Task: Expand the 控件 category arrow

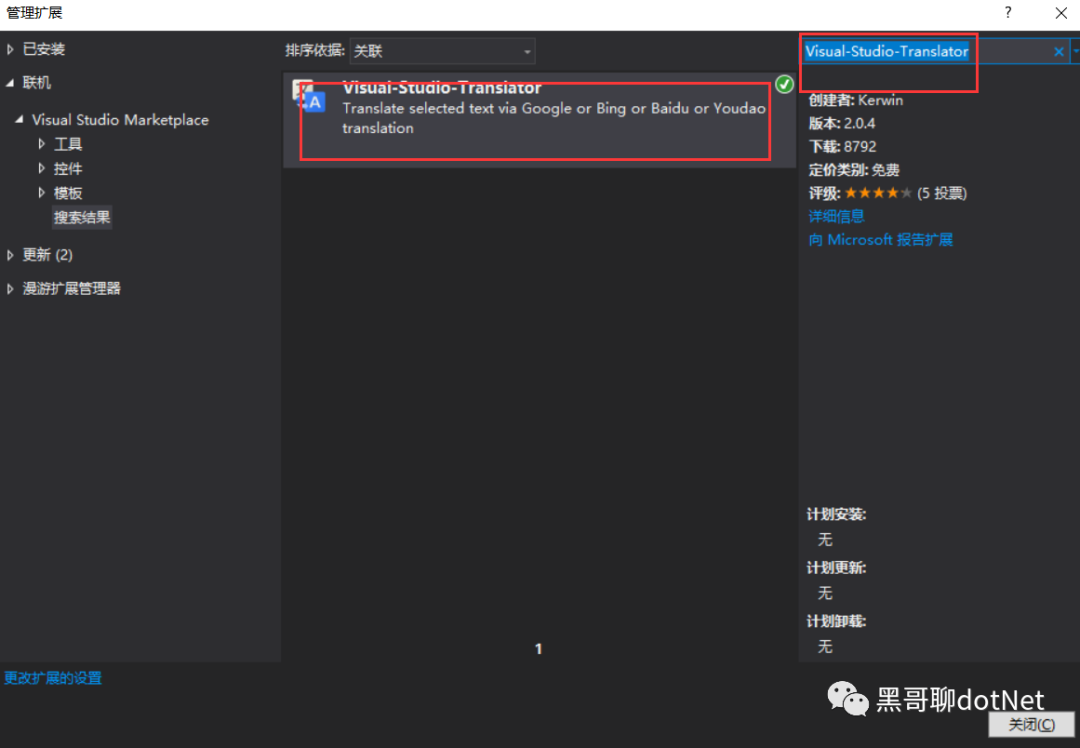Action: click(42, 168)
